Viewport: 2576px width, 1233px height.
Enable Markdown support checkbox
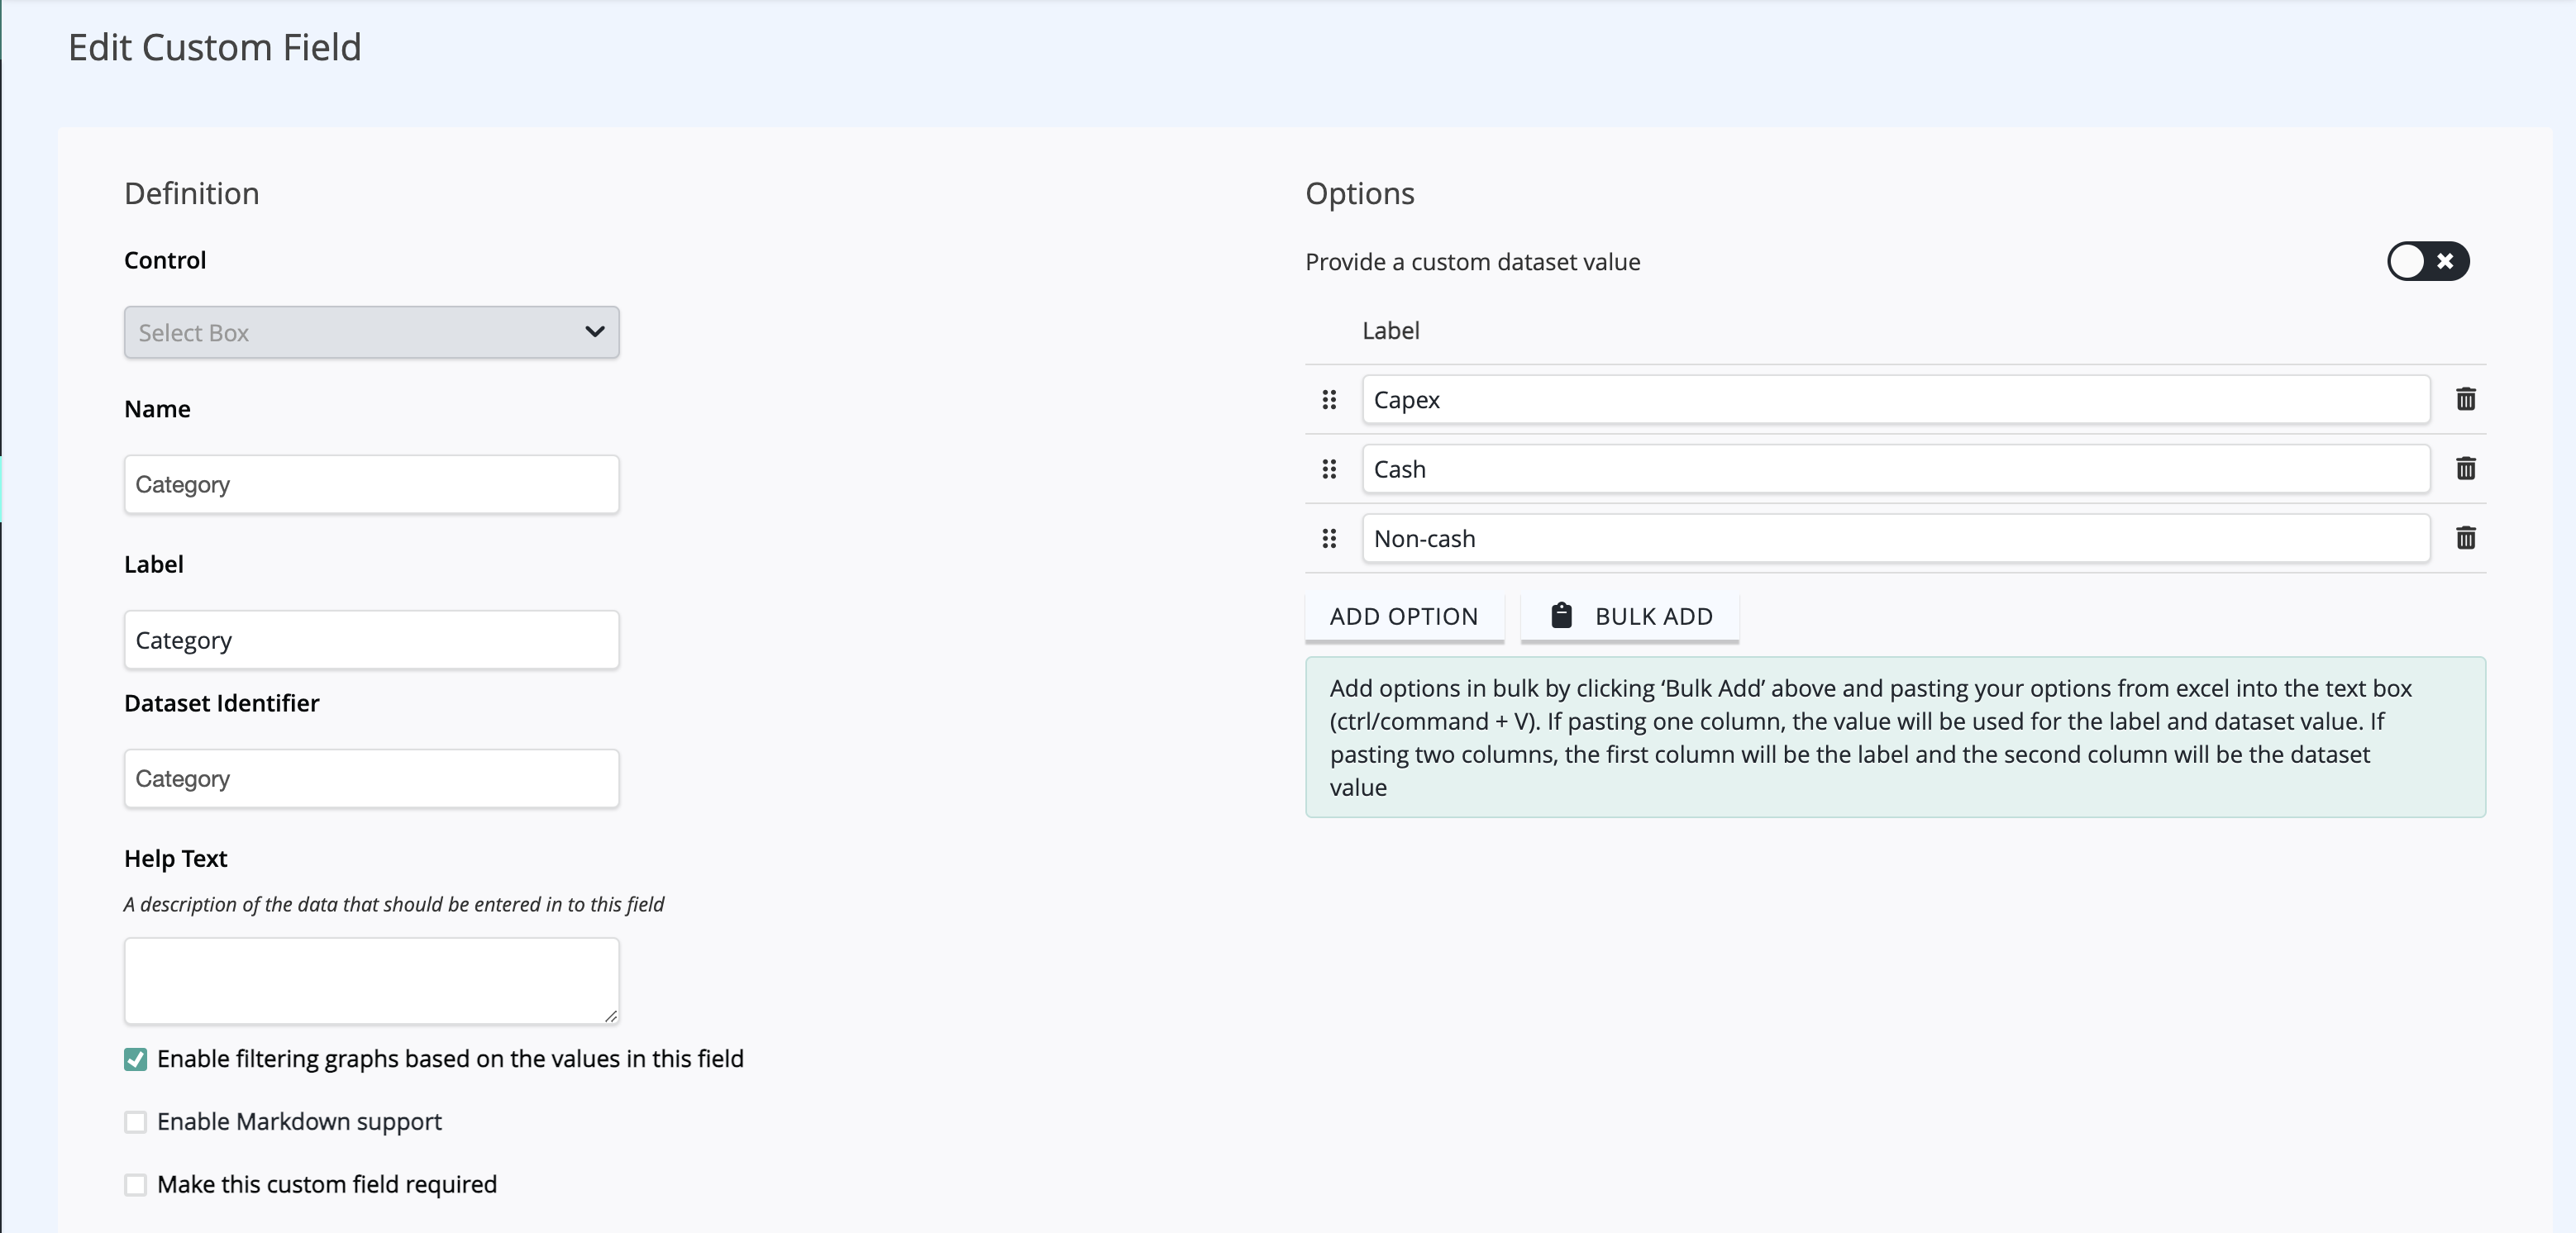[x=136, y=1122]
